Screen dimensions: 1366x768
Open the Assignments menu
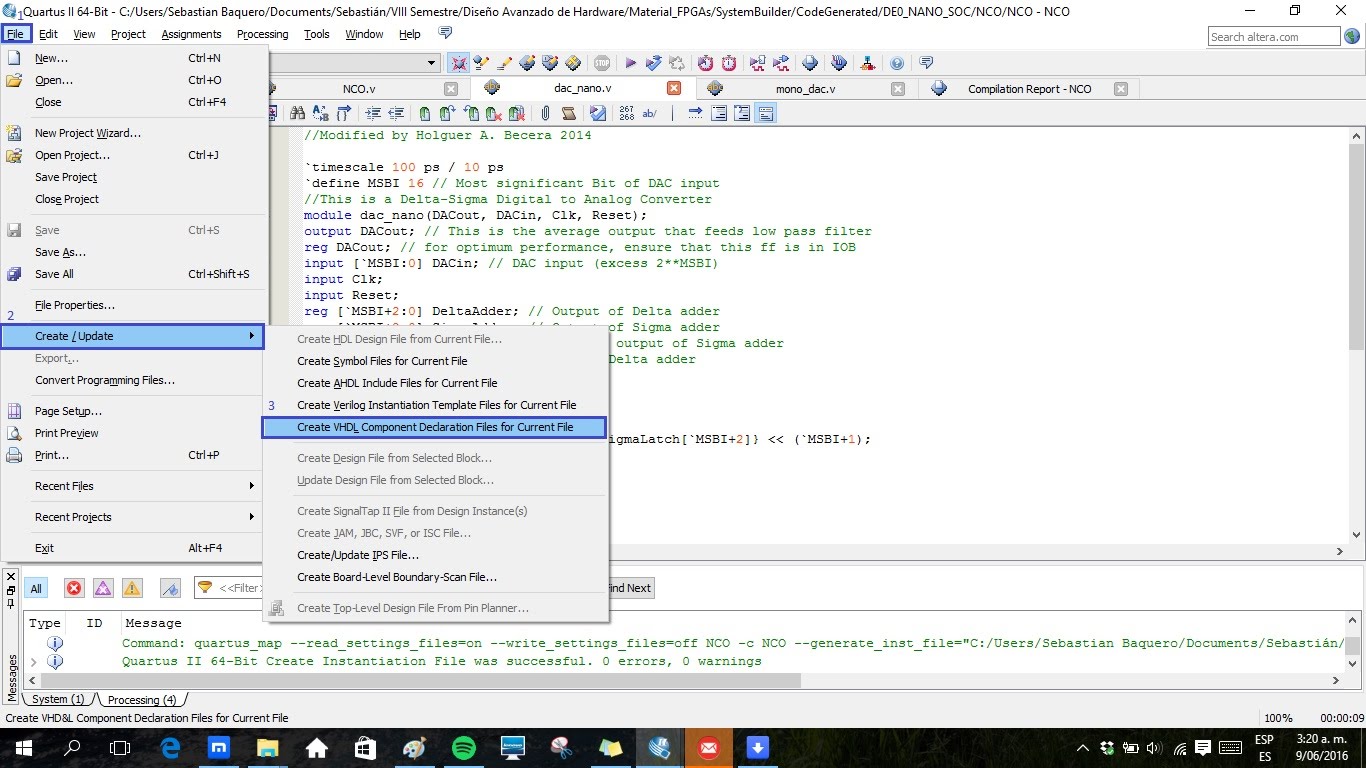pyautogui.click(x=191, y=33)
